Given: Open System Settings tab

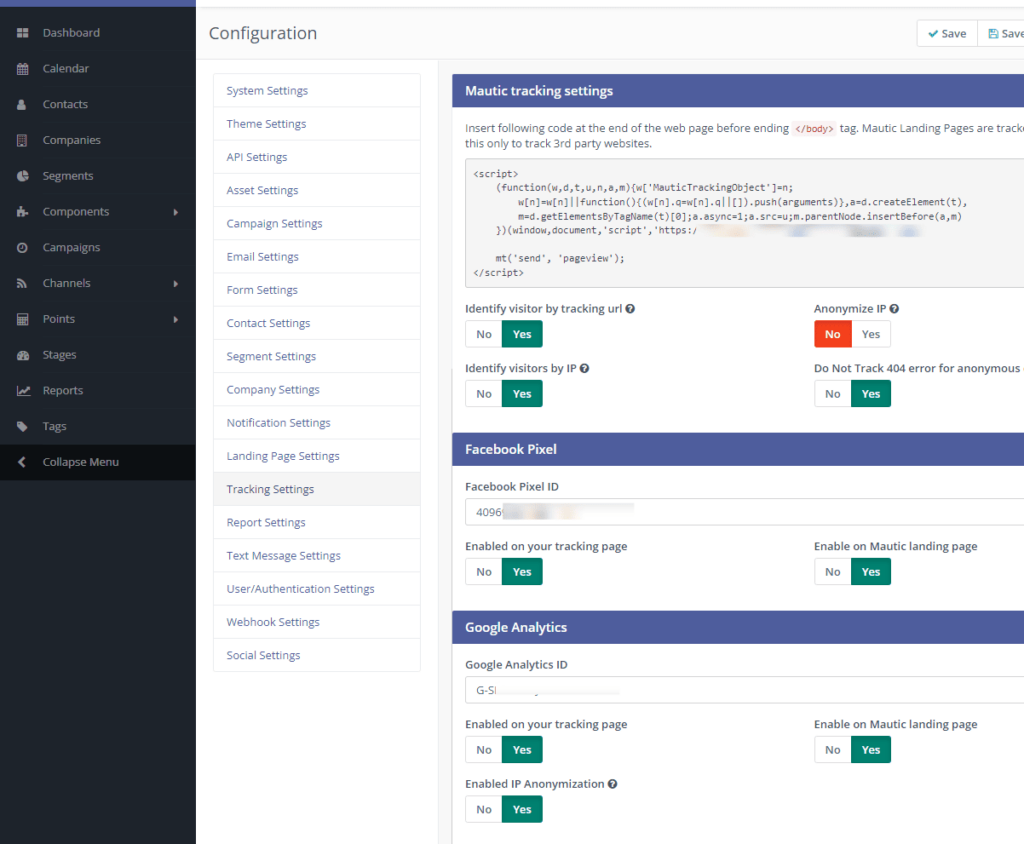Looking at the screenshot, I should pyautogui.click(x=317, y=91).
